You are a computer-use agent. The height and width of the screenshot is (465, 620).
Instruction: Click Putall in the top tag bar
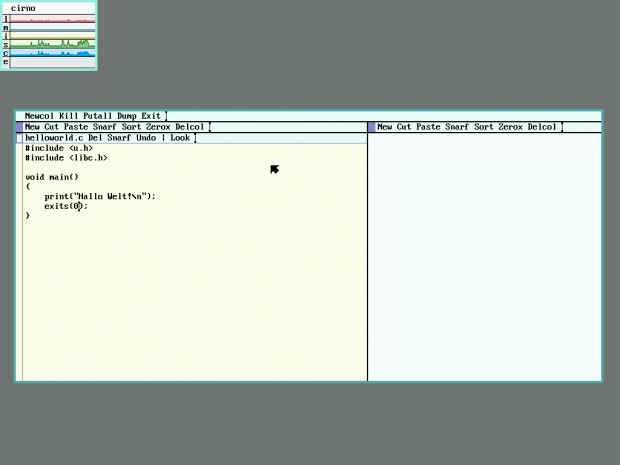coord(98,116)
